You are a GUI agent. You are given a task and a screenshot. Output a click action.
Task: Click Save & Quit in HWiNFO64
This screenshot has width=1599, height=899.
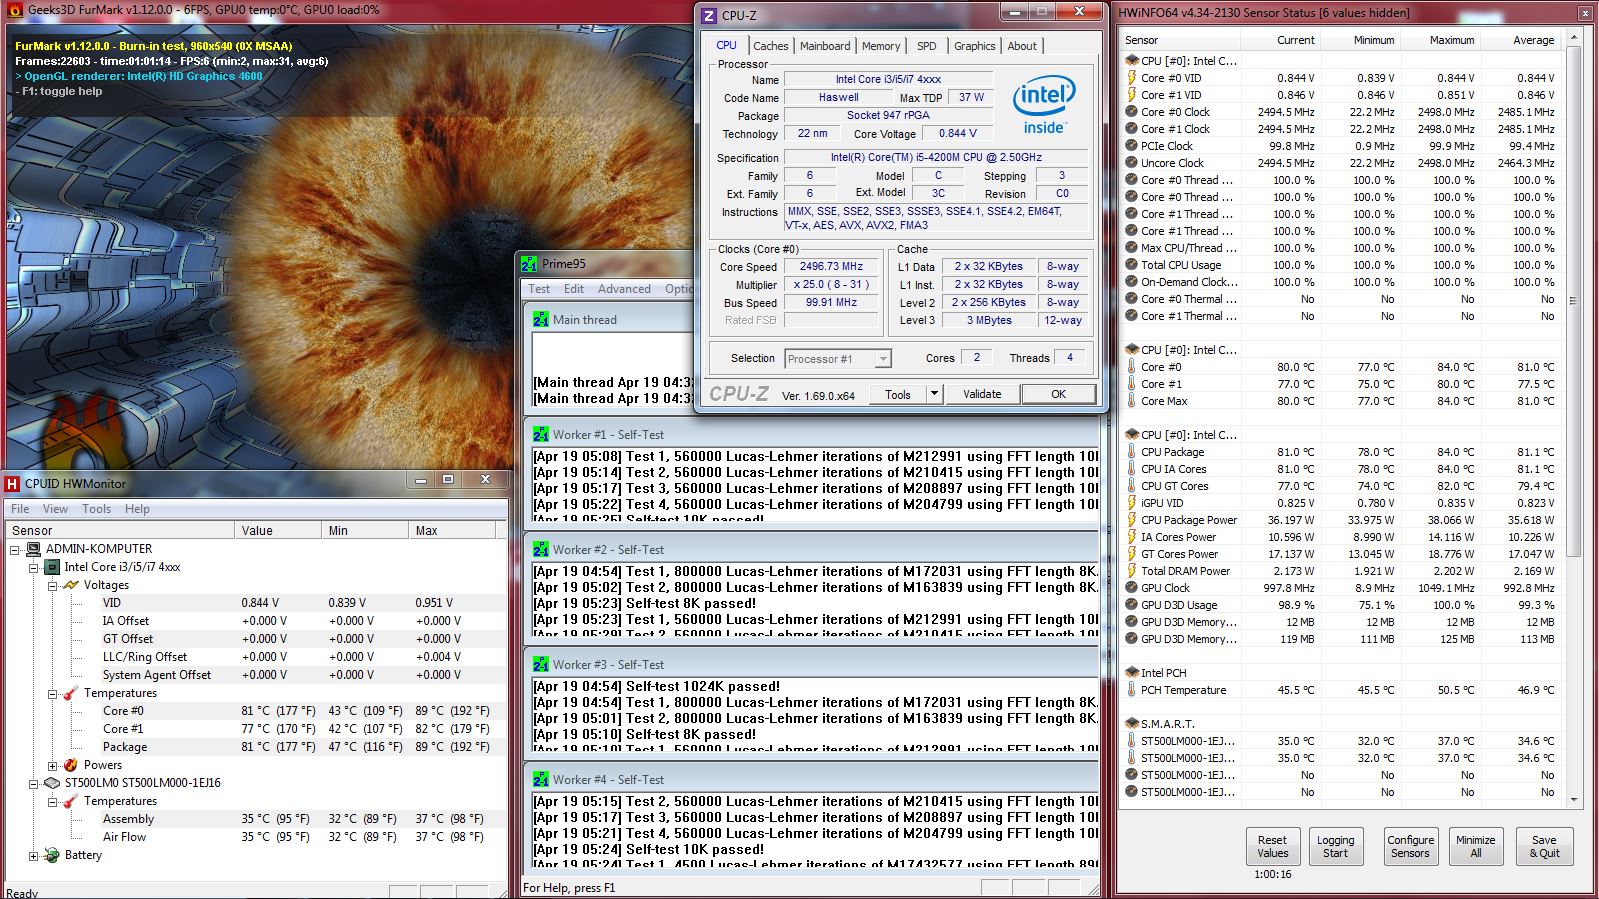pos(1544,847)
